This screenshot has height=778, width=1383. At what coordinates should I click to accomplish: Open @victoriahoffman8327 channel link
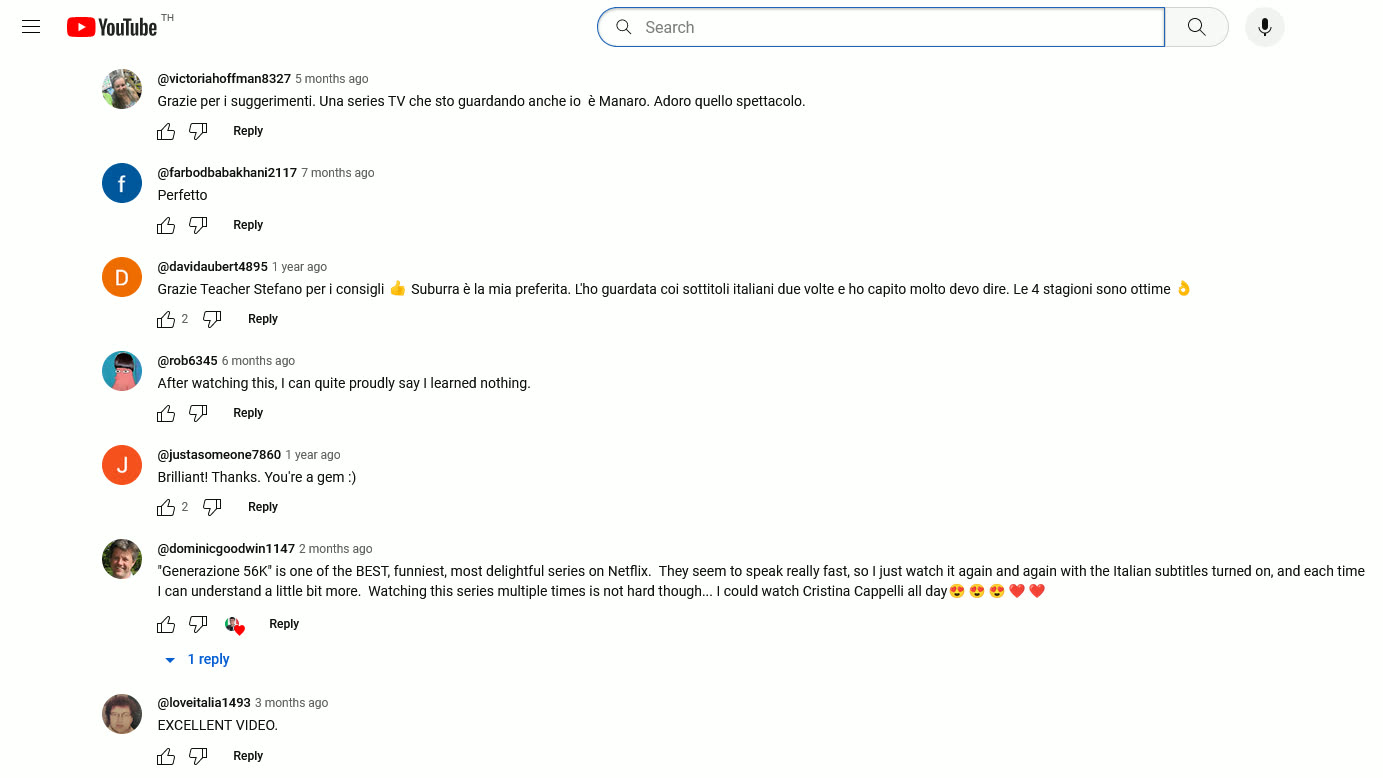point(224,79)
